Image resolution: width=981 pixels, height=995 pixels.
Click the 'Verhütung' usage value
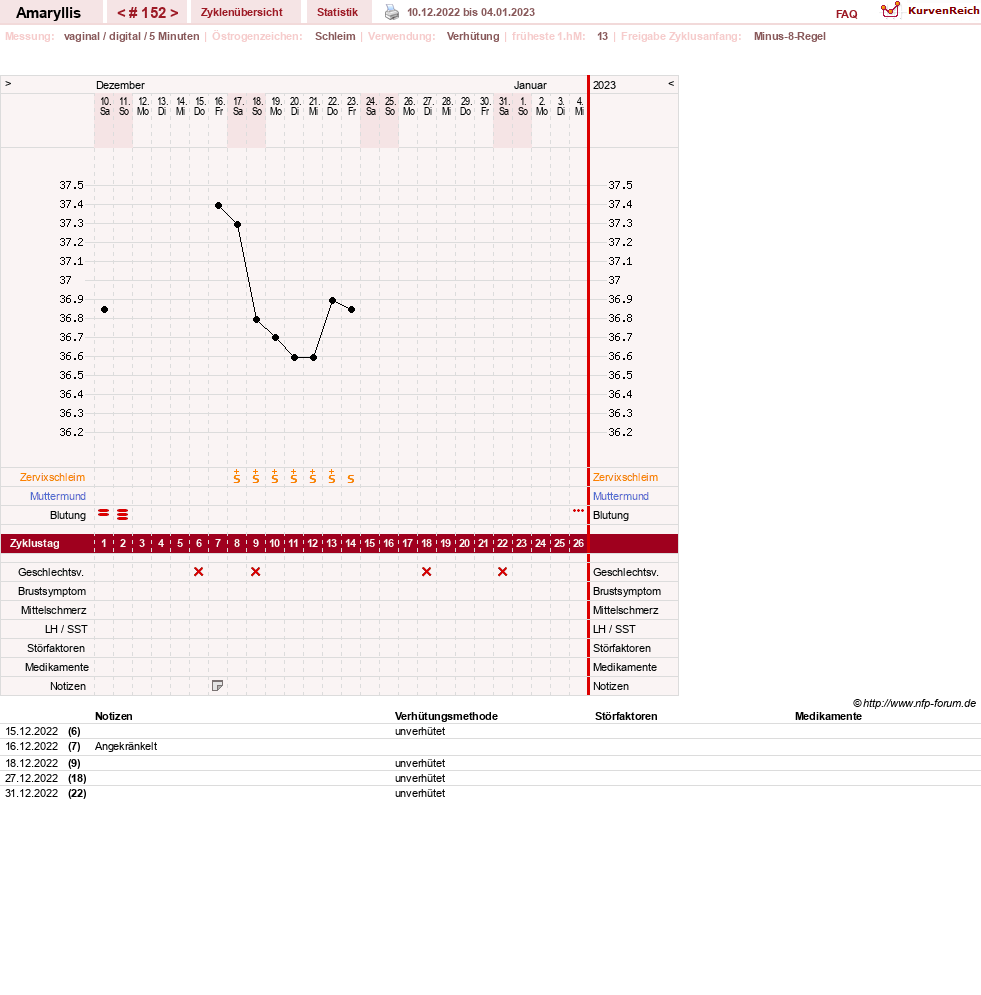pos(473,36)
